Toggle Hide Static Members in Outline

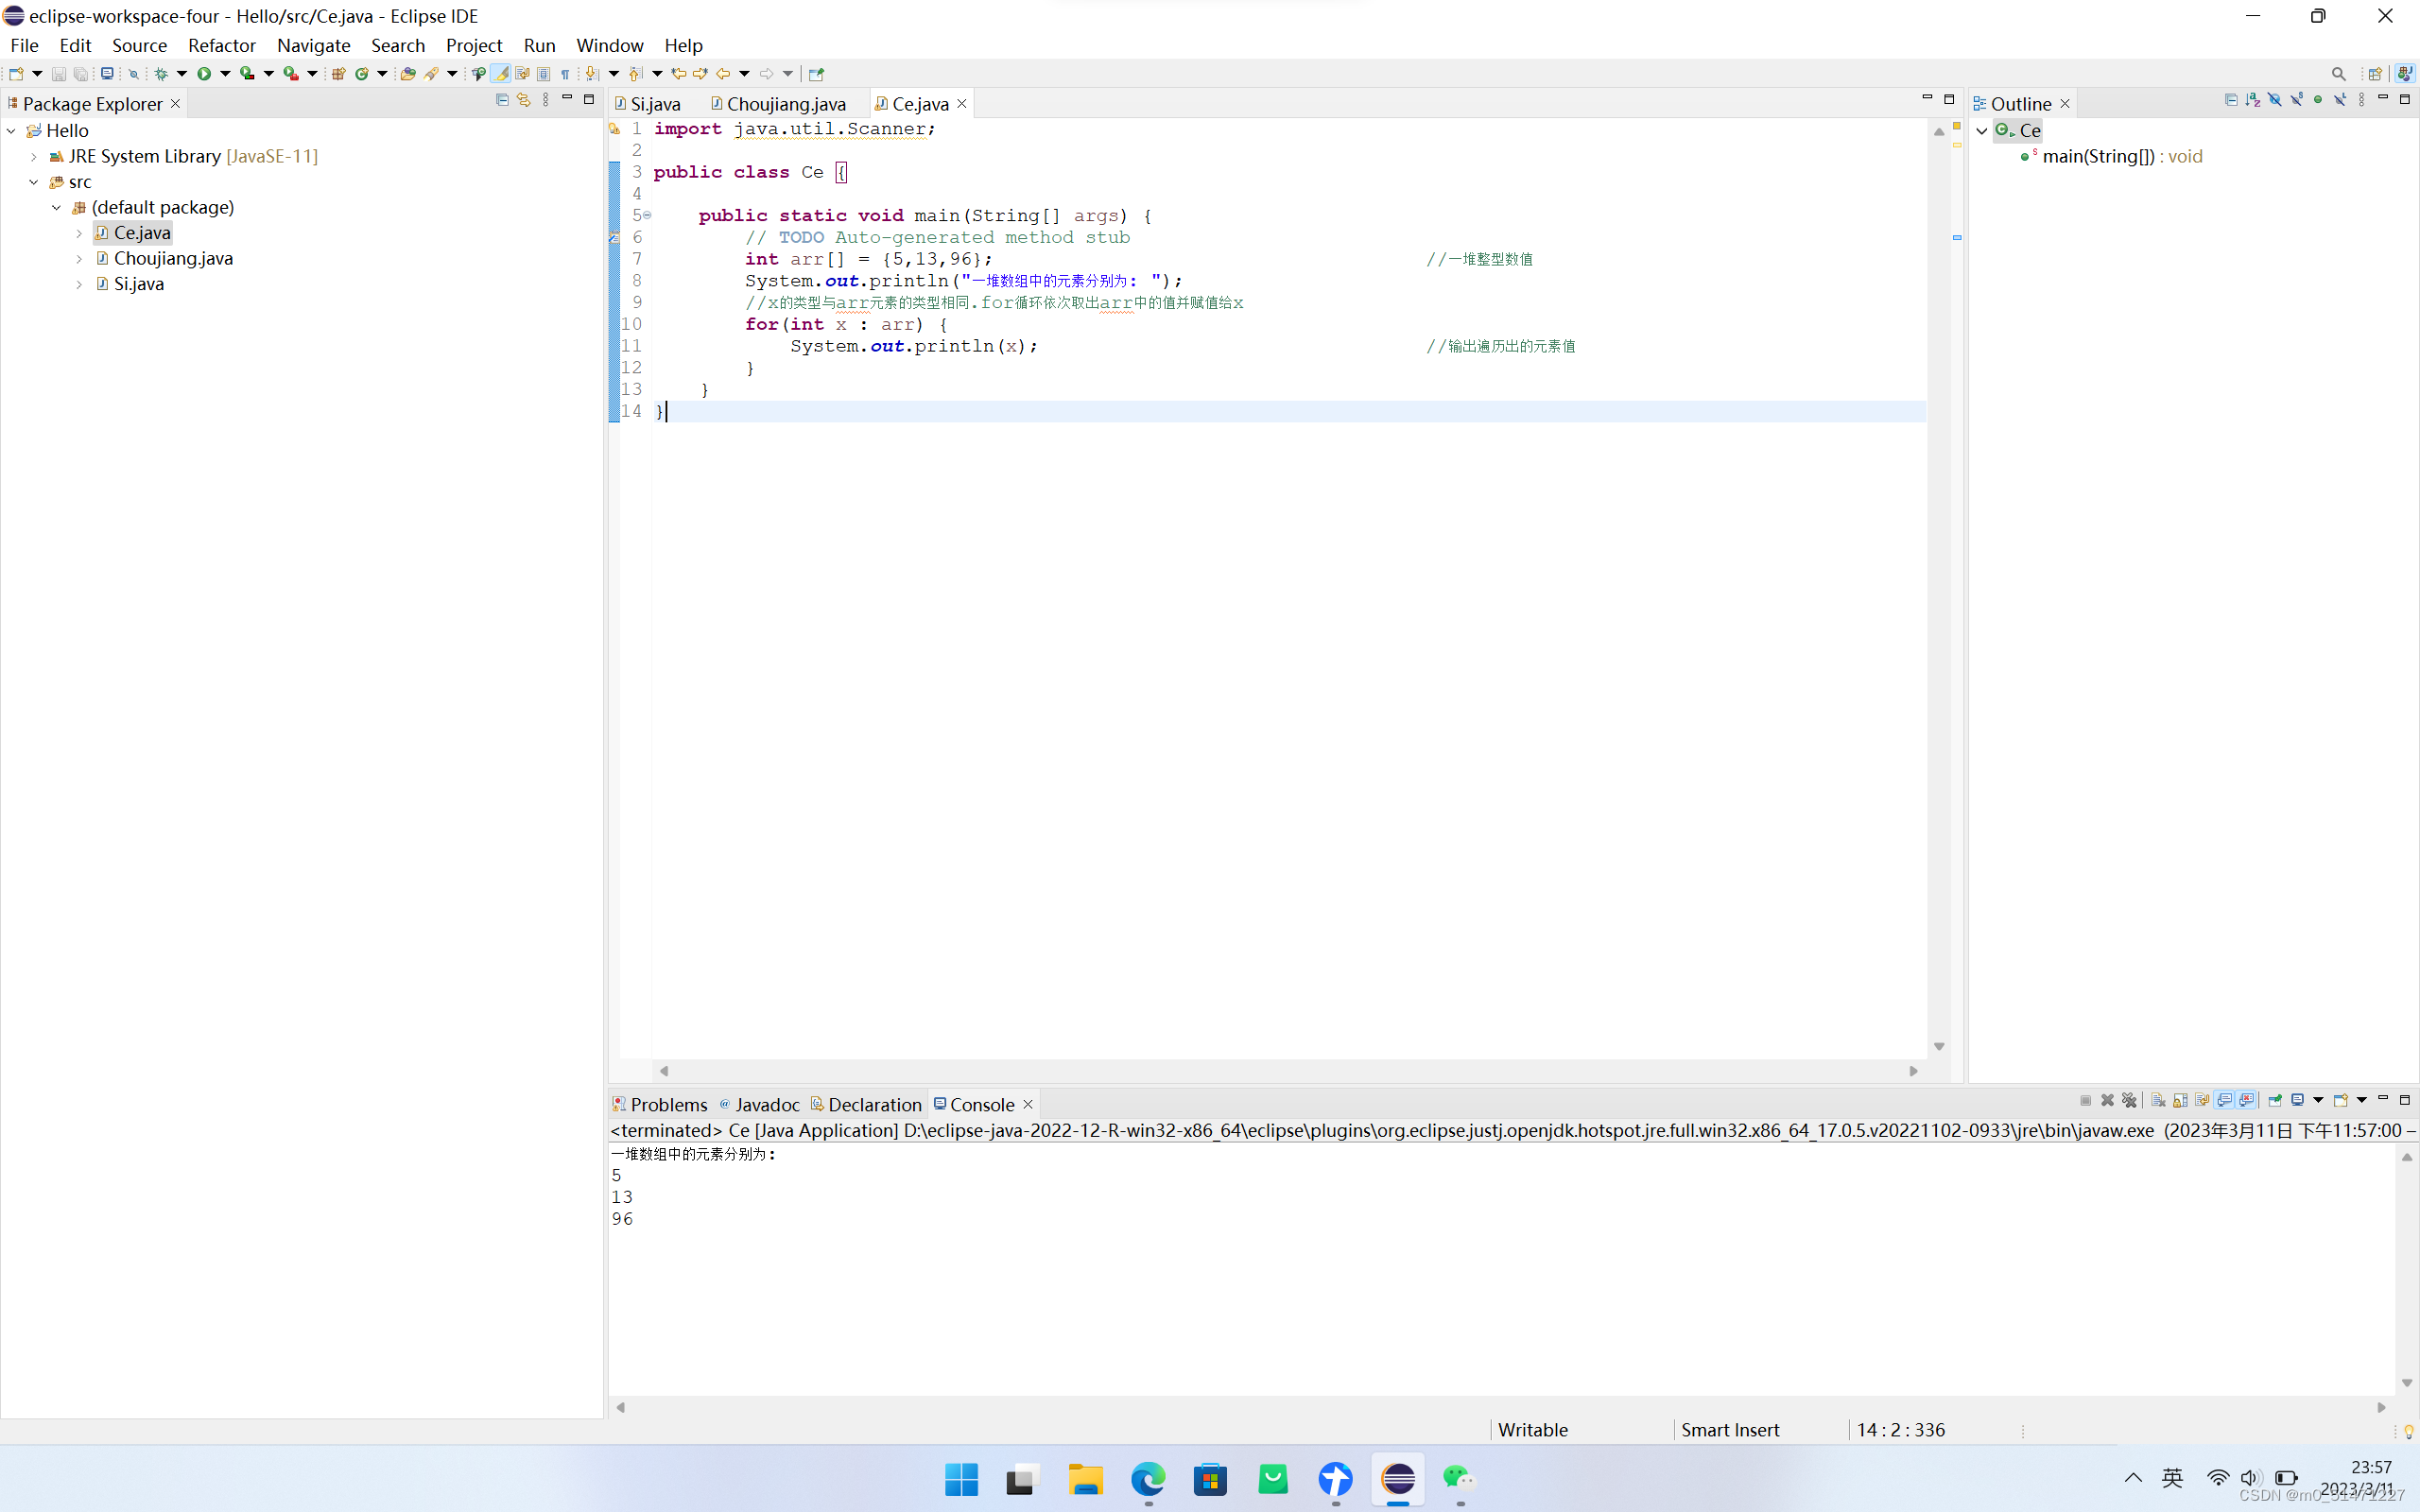[2296, 100]
